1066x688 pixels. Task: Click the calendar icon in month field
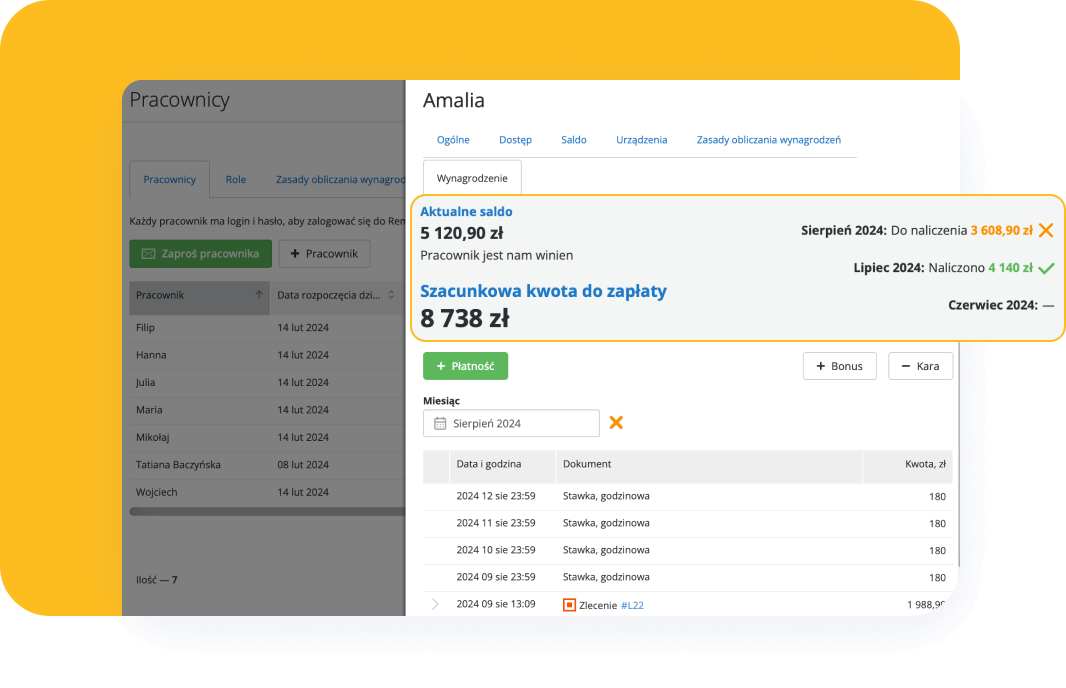click(440, 424)
